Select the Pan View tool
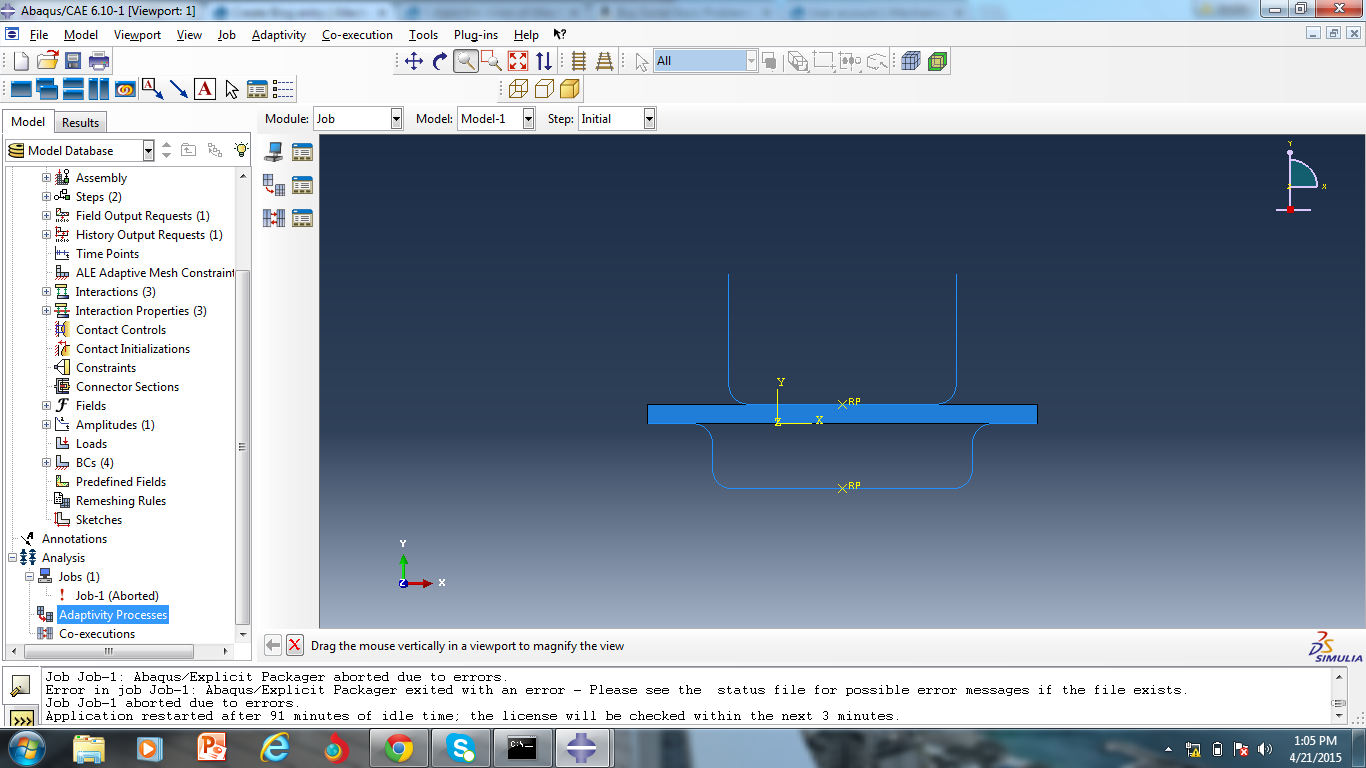Image resolution: width=1366 pixels, height=768 pixels. coord(414,61)
